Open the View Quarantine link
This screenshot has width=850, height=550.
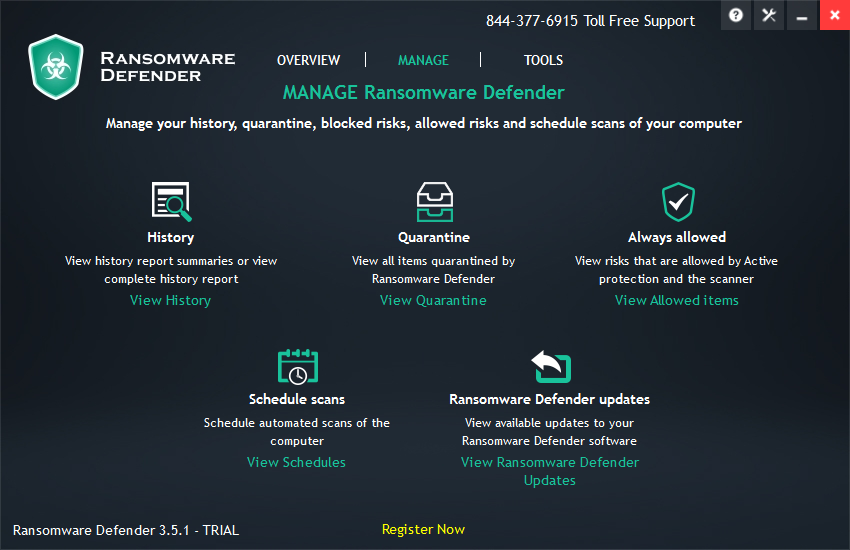[433, 300]
